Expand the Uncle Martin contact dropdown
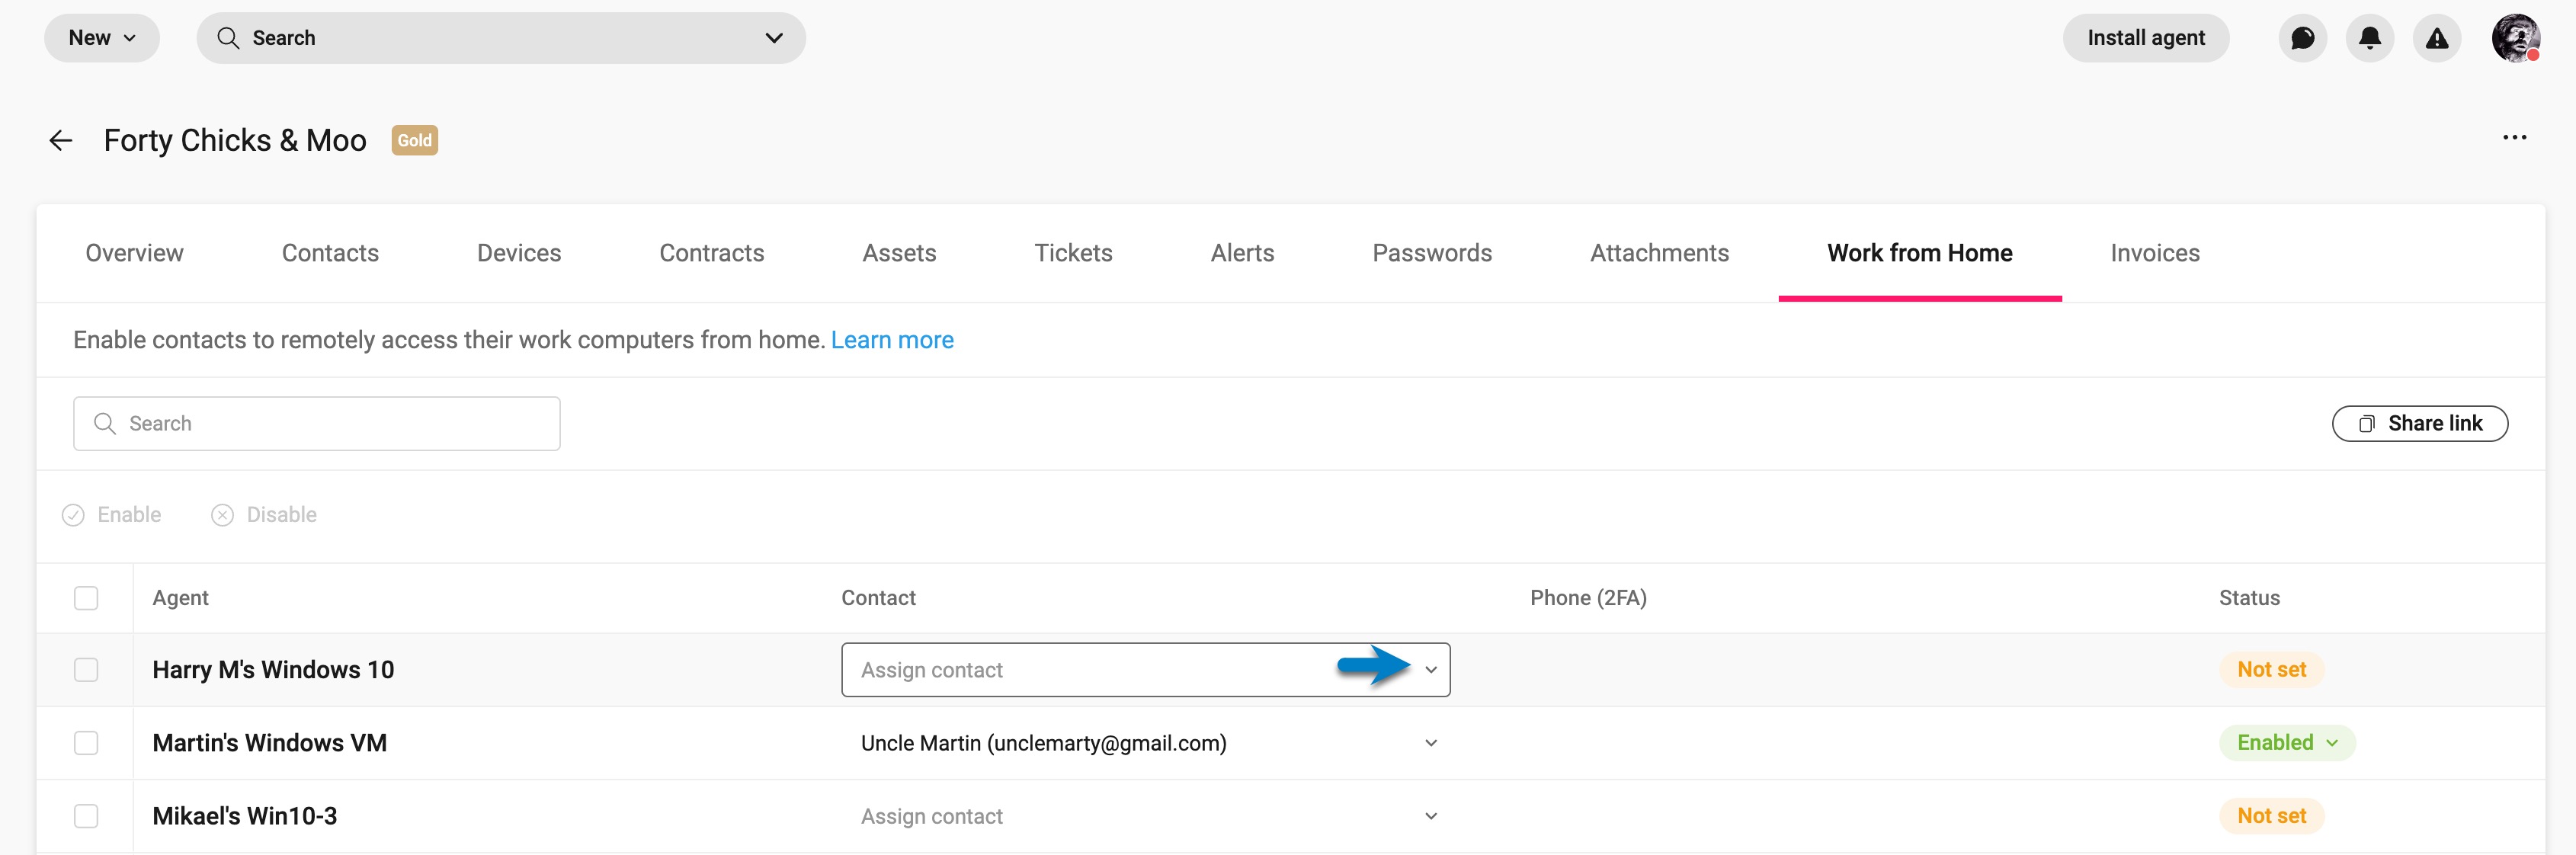The width and height of the screenshot is (2576, 855). coord(1430,742)
